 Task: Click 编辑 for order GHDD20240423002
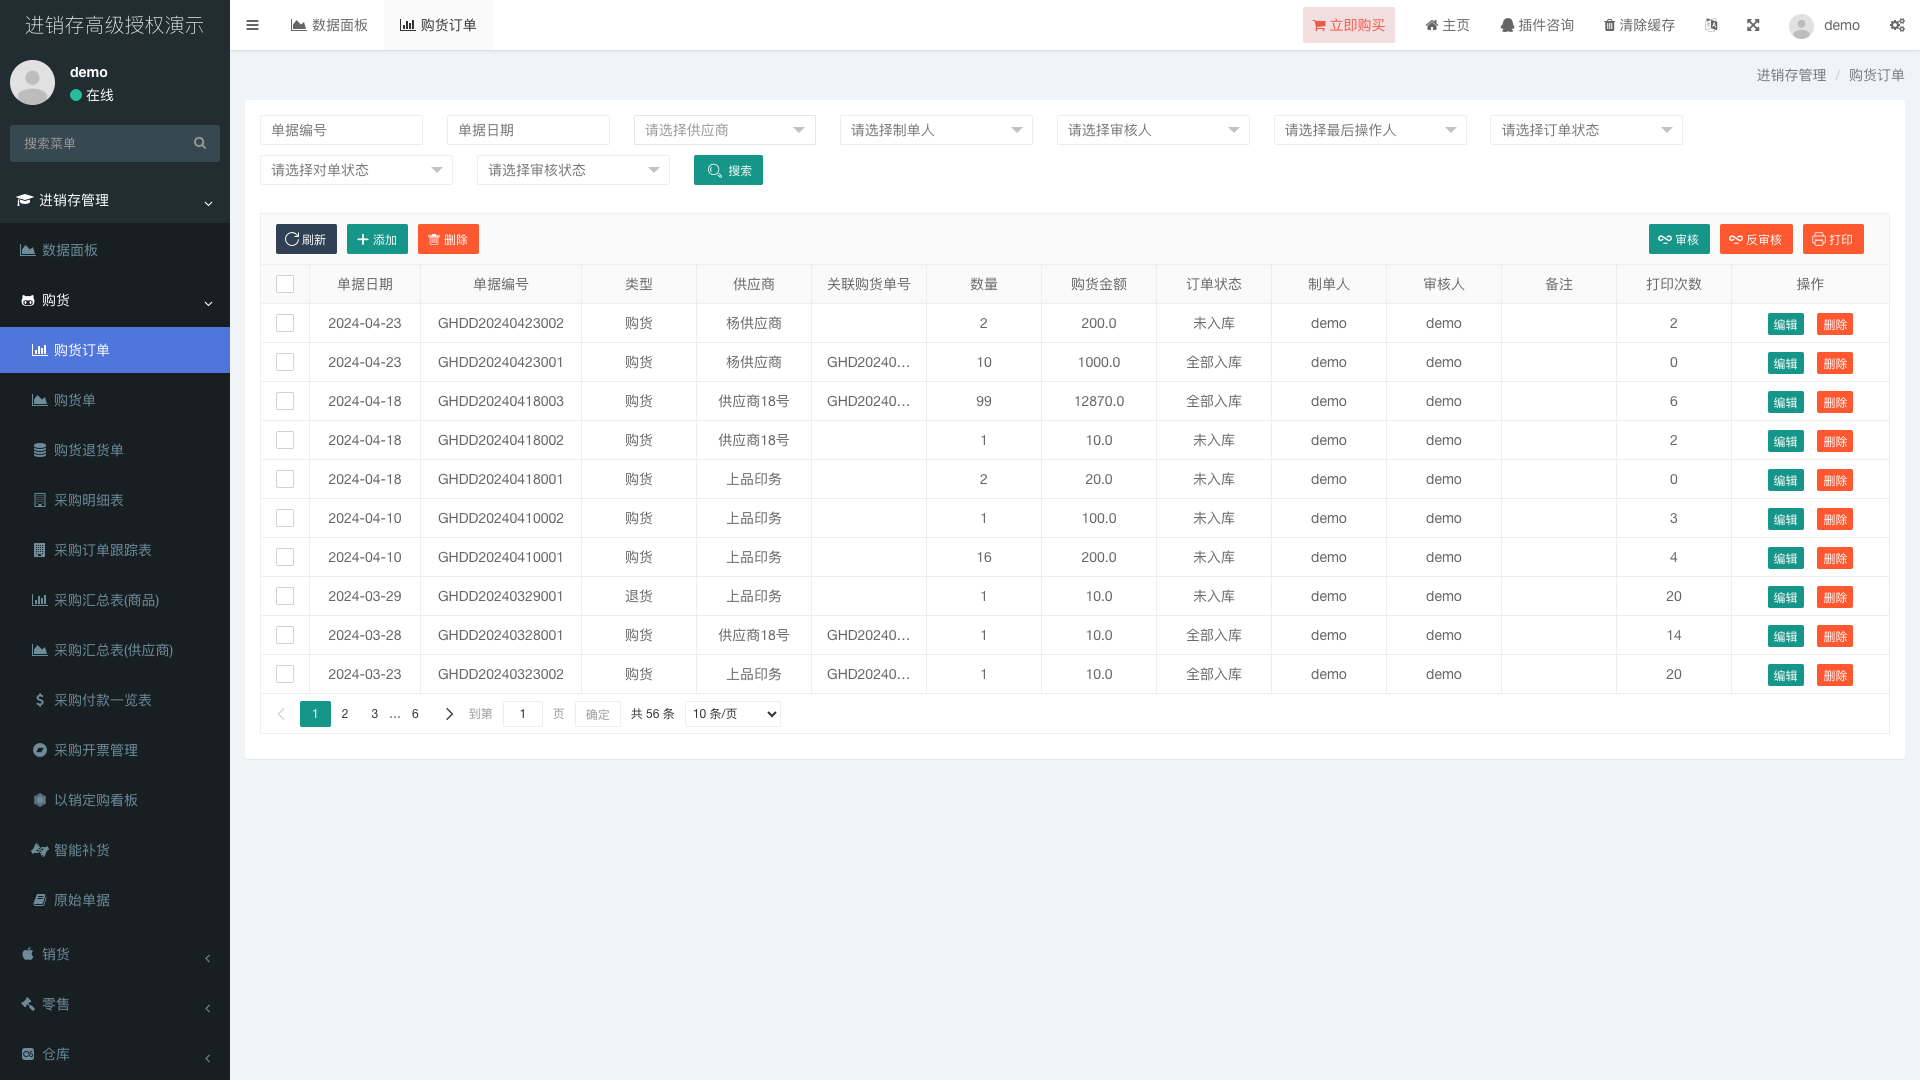[1785, 324]
